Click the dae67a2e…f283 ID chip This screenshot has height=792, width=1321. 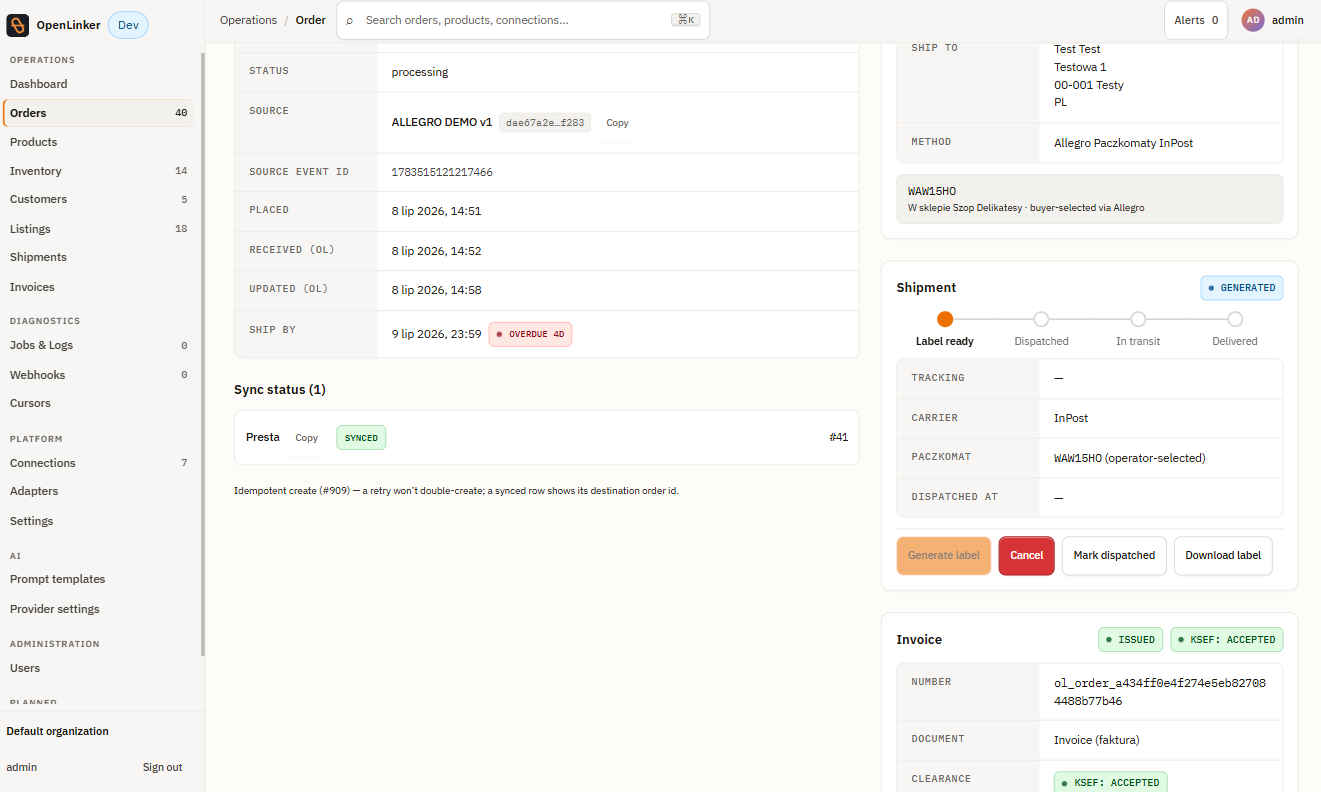pos(545,123)
